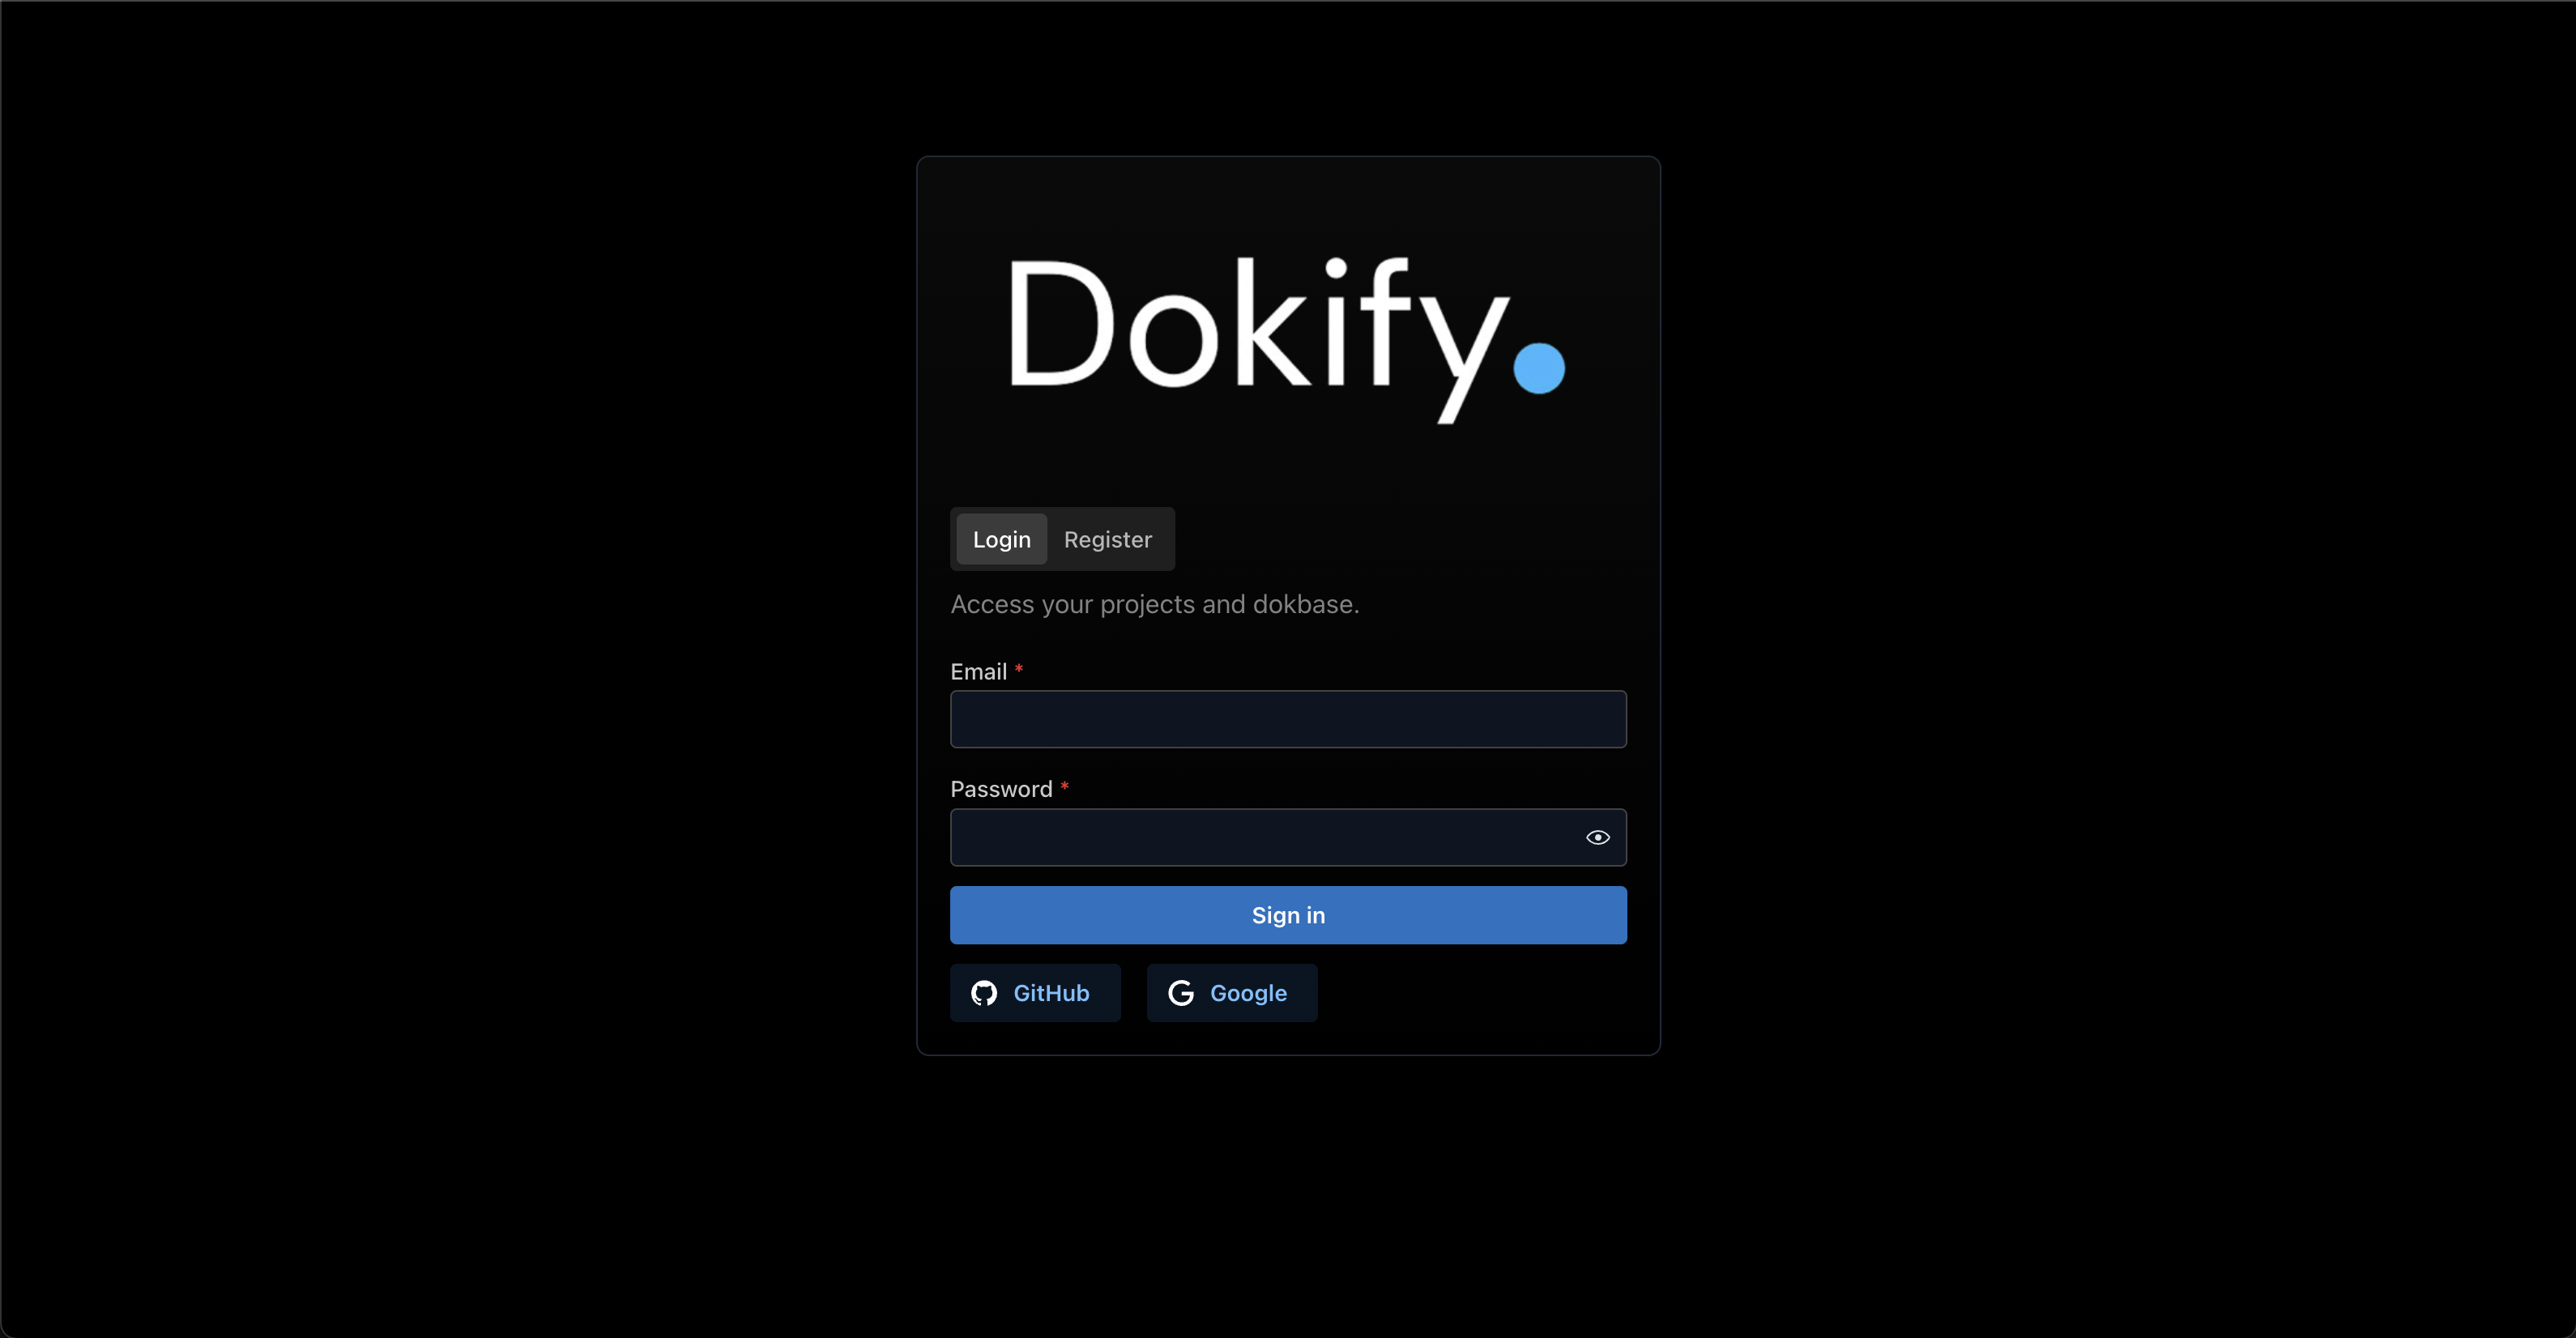
Task: Click the blue dot in the Dokify logo
Action: click(x=1538, y=368)
